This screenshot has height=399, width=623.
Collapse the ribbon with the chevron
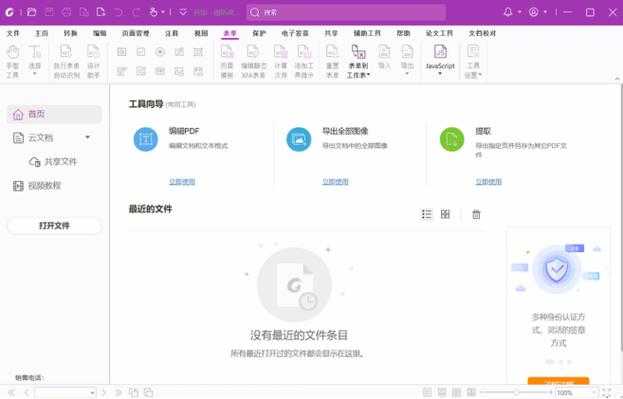tap(617, 79)
